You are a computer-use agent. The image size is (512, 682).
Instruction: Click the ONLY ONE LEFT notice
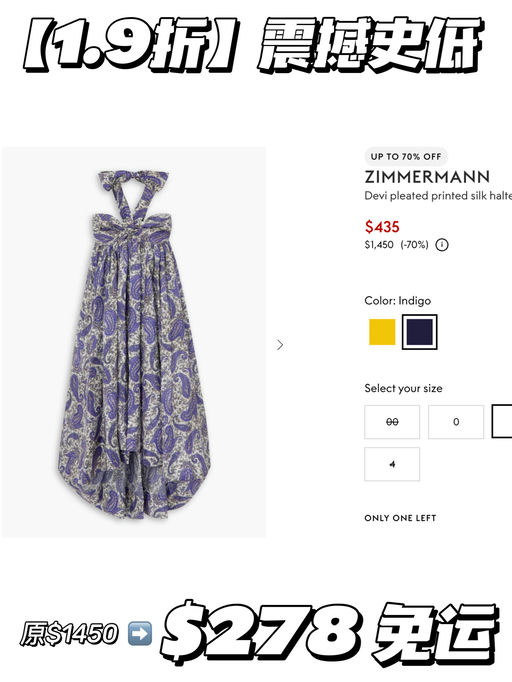pyautogui.click(x=400, y=518)
